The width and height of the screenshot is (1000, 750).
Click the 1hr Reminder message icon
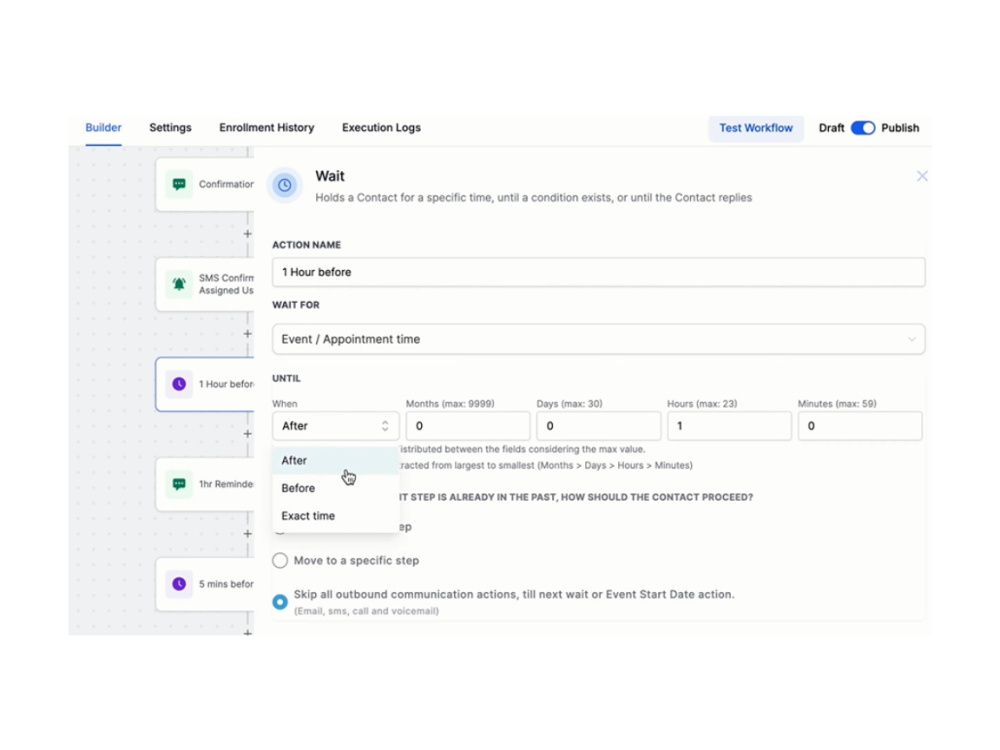(x=179, y=484)
